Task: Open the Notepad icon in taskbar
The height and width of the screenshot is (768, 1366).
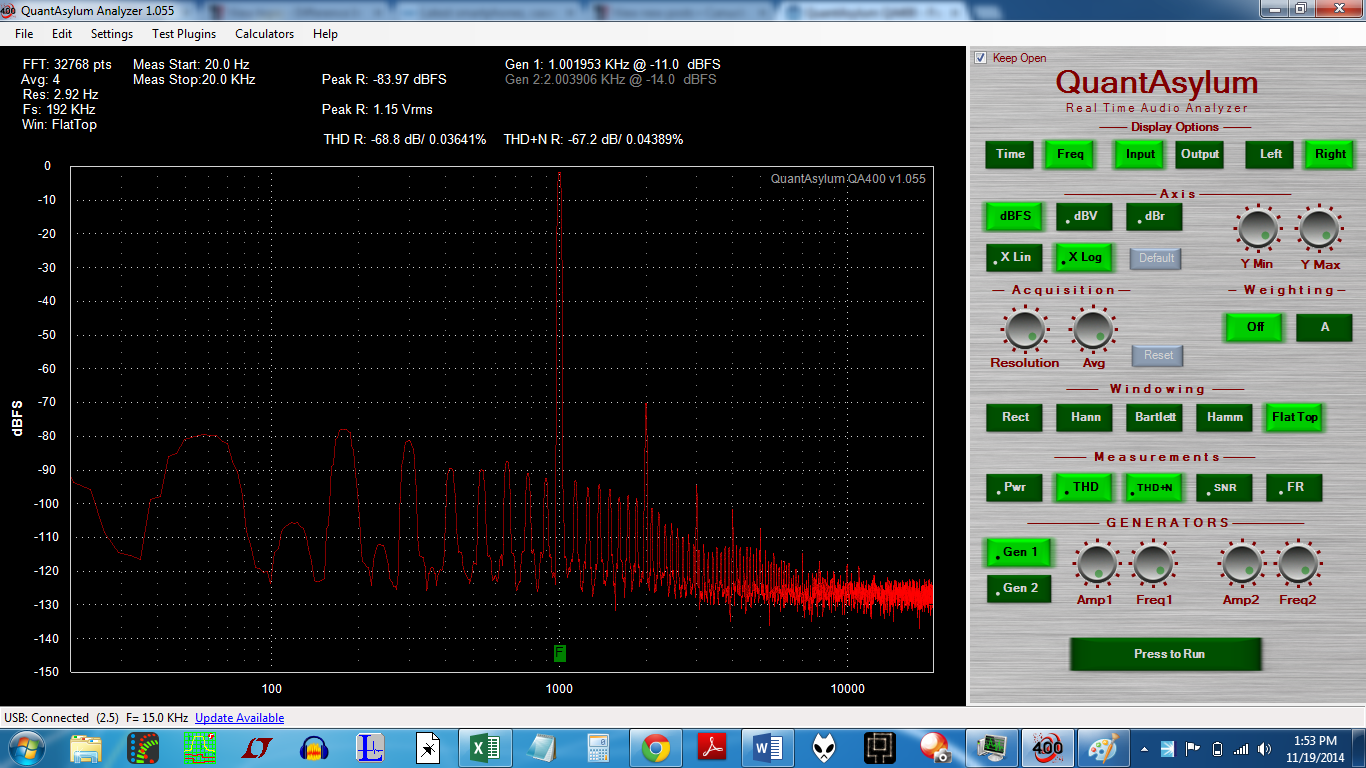Action: (x=542, y=748)
